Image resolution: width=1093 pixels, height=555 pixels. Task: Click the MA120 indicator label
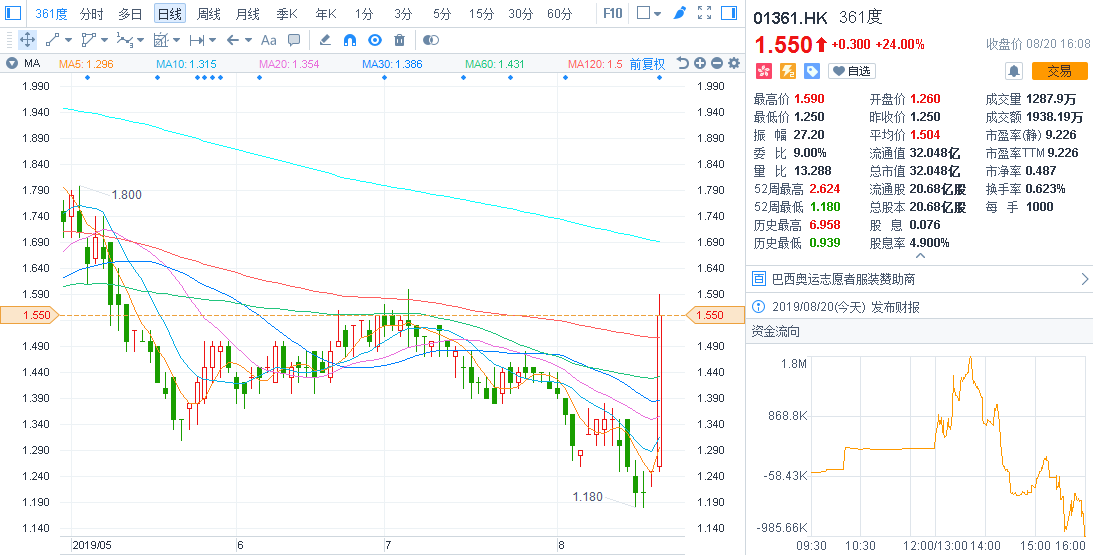pyautogui.click(x=595, y=64)
